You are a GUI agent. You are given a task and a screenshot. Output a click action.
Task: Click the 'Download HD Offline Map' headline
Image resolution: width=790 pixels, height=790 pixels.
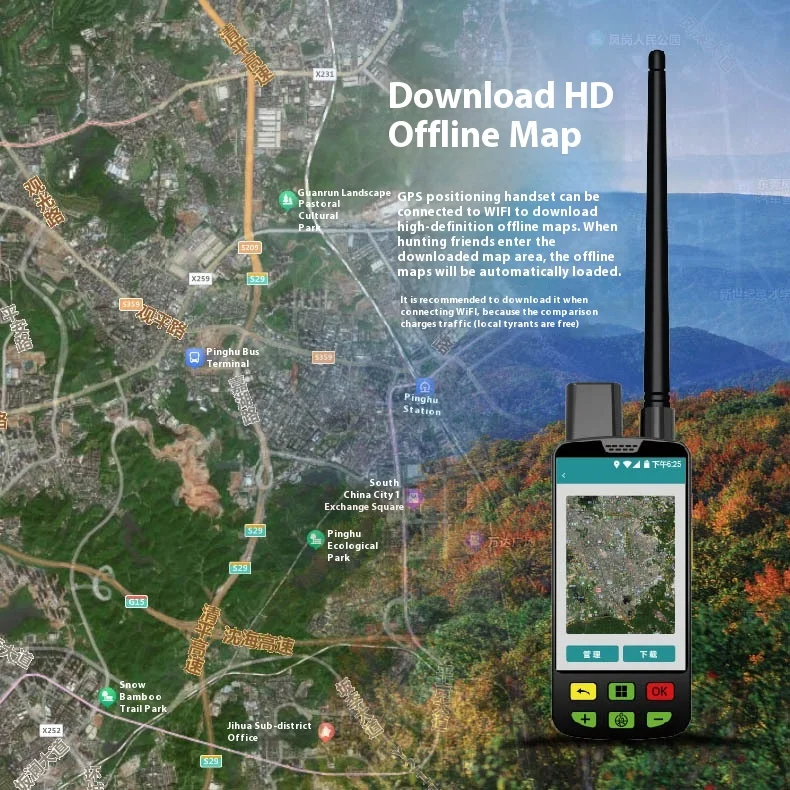pyautogui.click(x=501, y=115)
